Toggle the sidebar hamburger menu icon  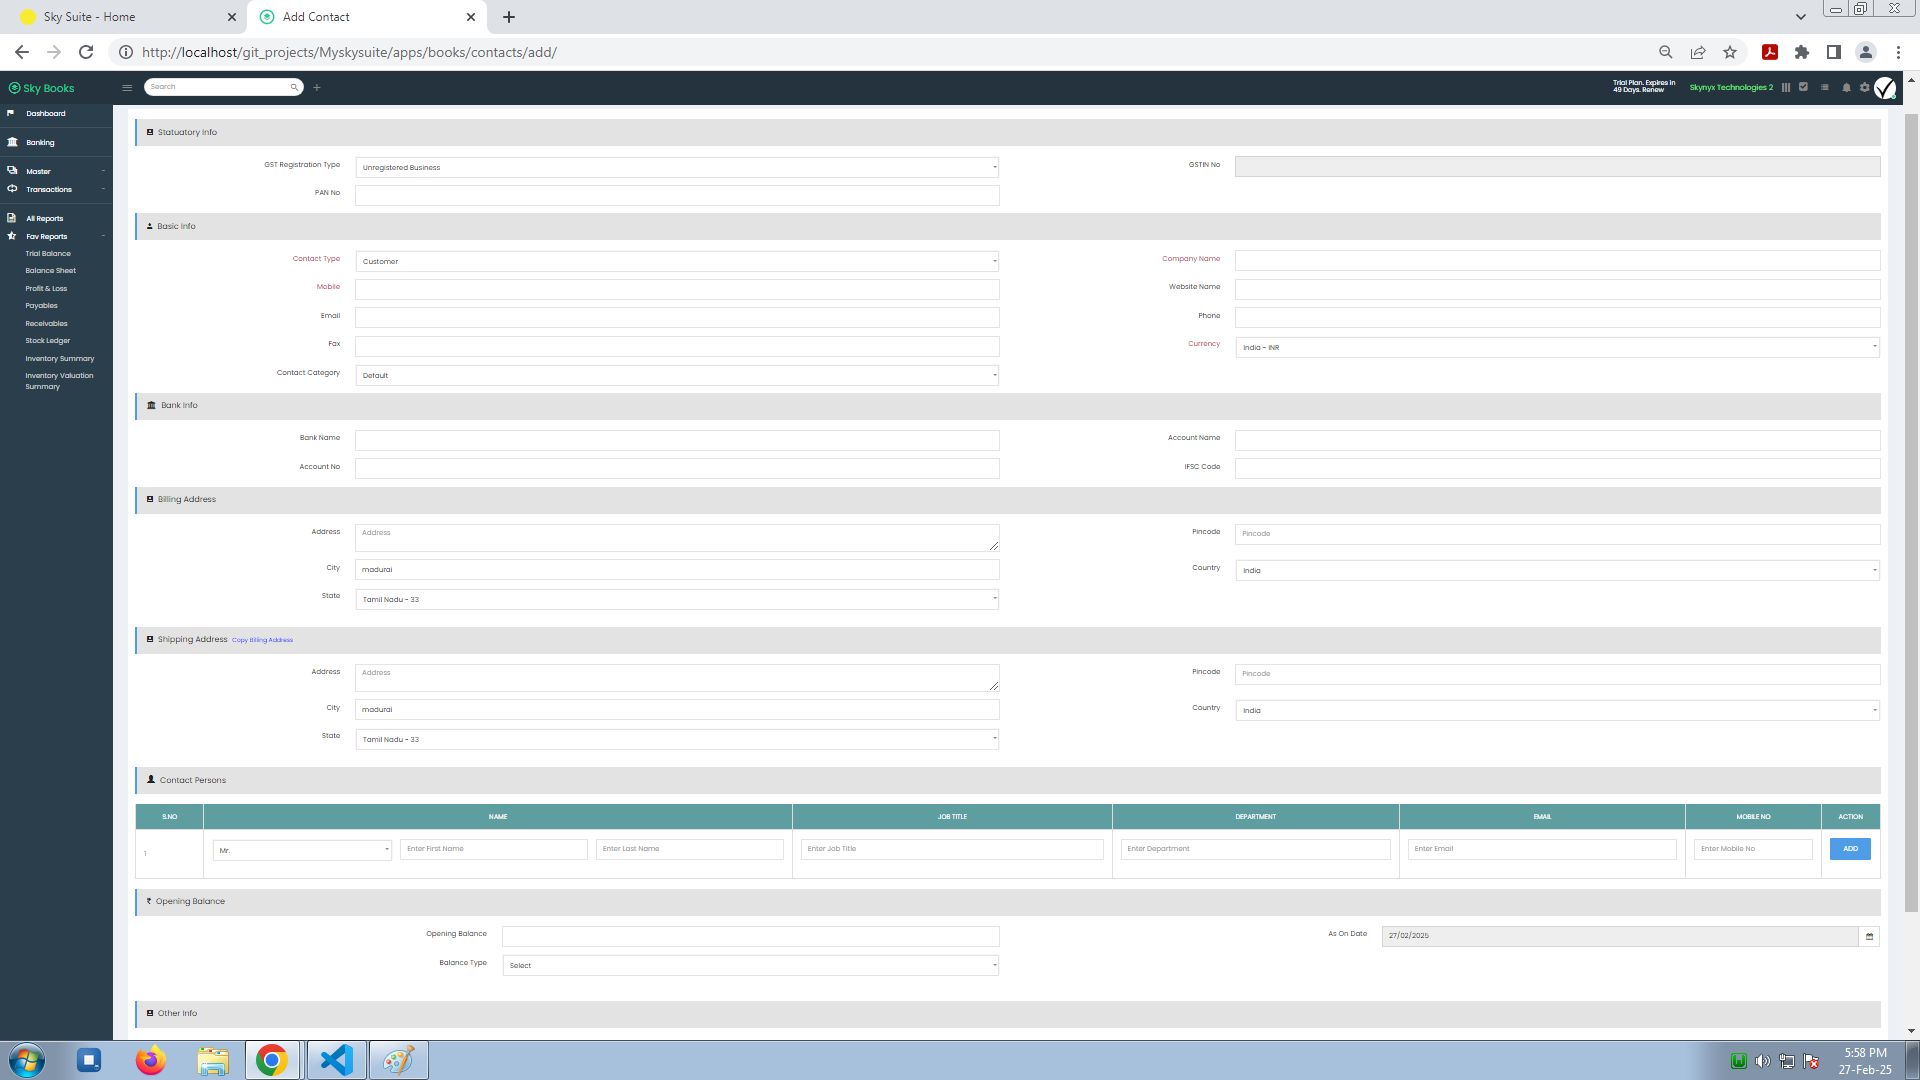[127, 87]
